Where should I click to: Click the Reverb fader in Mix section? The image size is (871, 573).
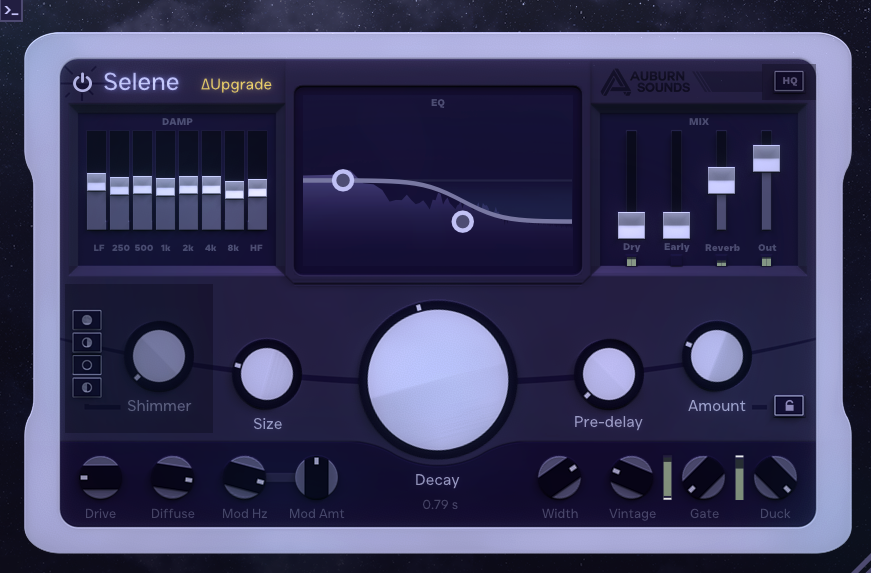coord(721,180)
